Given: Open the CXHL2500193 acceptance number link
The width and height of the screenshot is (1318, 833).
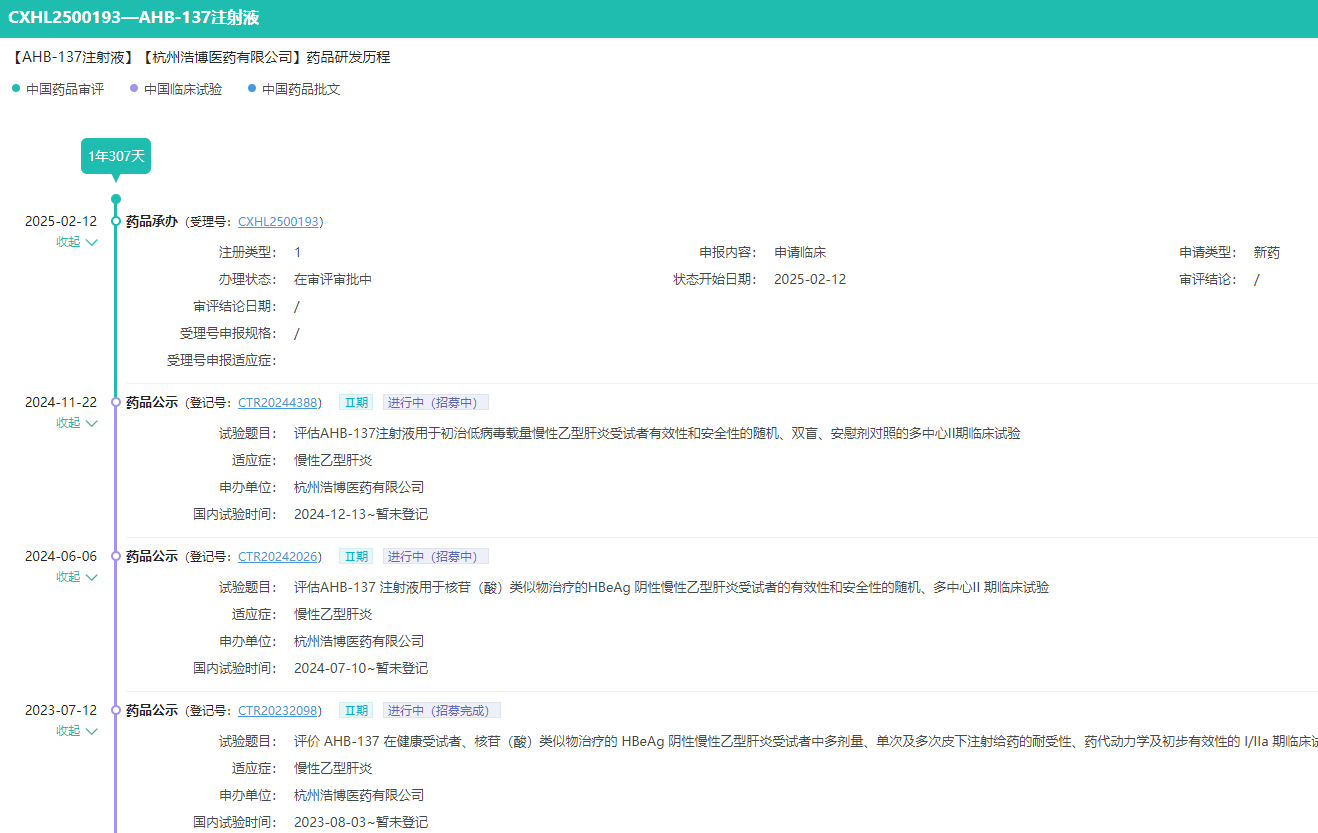Looking at the screenshot, I should tap(279, 221).
